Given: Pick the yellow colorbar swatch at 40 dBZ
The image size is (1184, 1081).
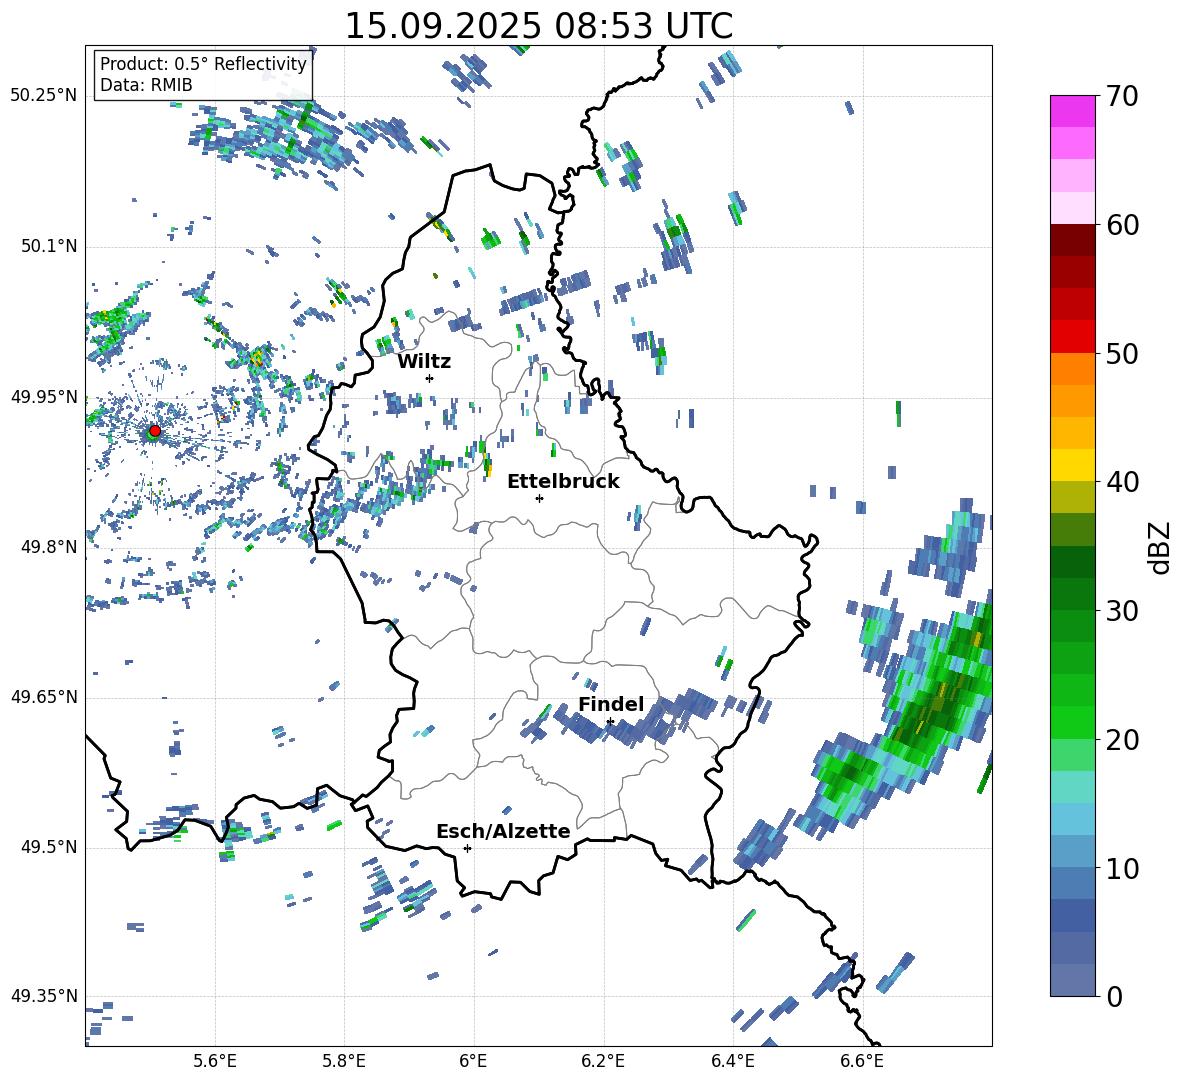Looking at the screenshot, I should (1072, 466).
